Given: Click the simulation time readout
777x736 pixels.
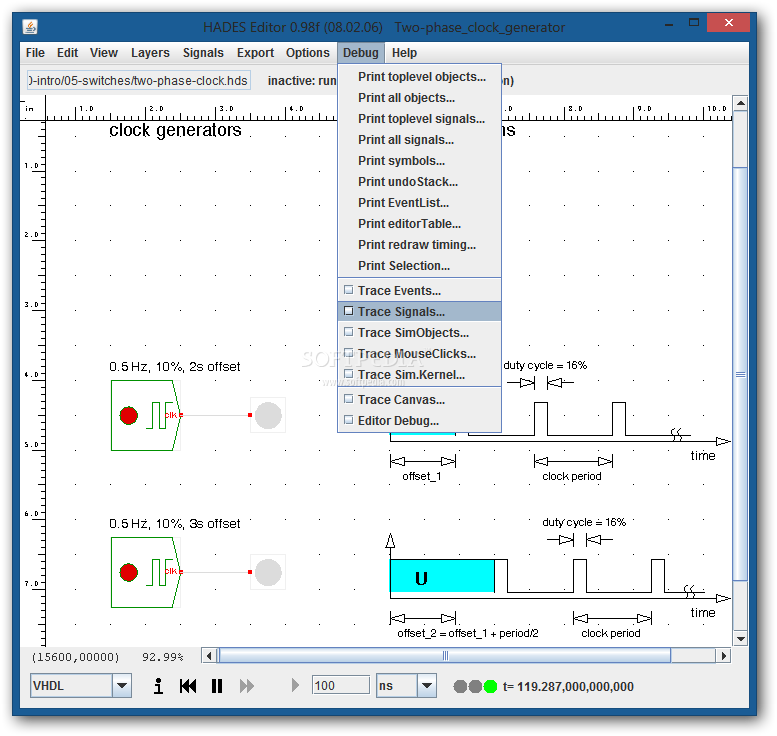Looking at the screenshot, I should [568, 686].
